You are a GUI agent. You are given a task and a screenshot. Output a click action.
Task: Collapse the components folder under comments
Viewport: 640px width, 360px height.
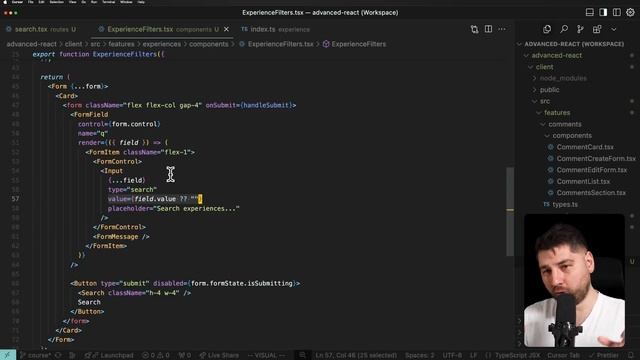pyautogui.click(x=572, y=135)
